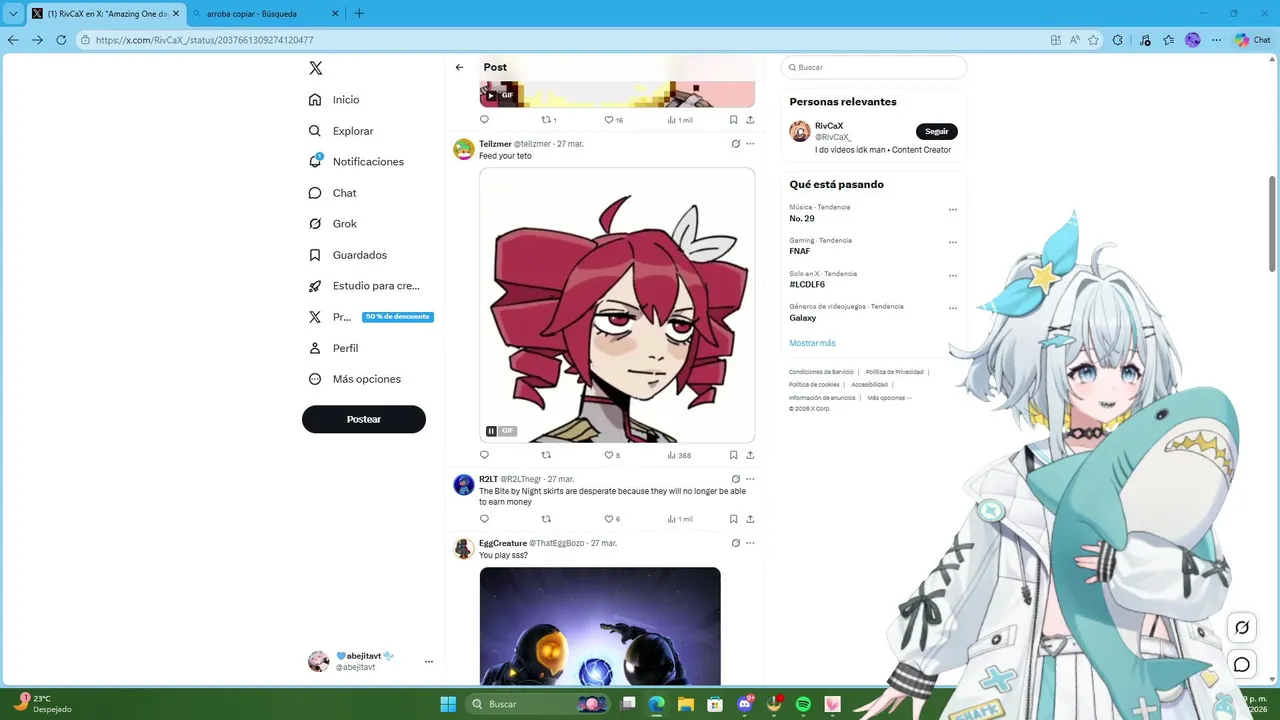Open the #LCDLF6 trend
Screen dimensions: 1280x720
click(x=807, y=284)
